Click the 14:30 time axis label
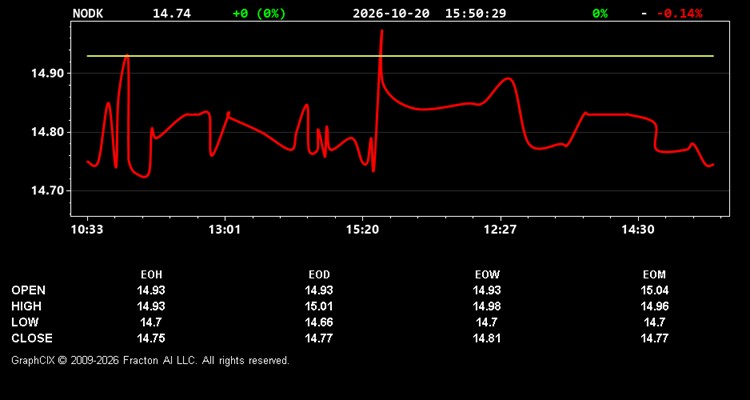Viewport: 750px width, 400px height. [x=638, y=230]
